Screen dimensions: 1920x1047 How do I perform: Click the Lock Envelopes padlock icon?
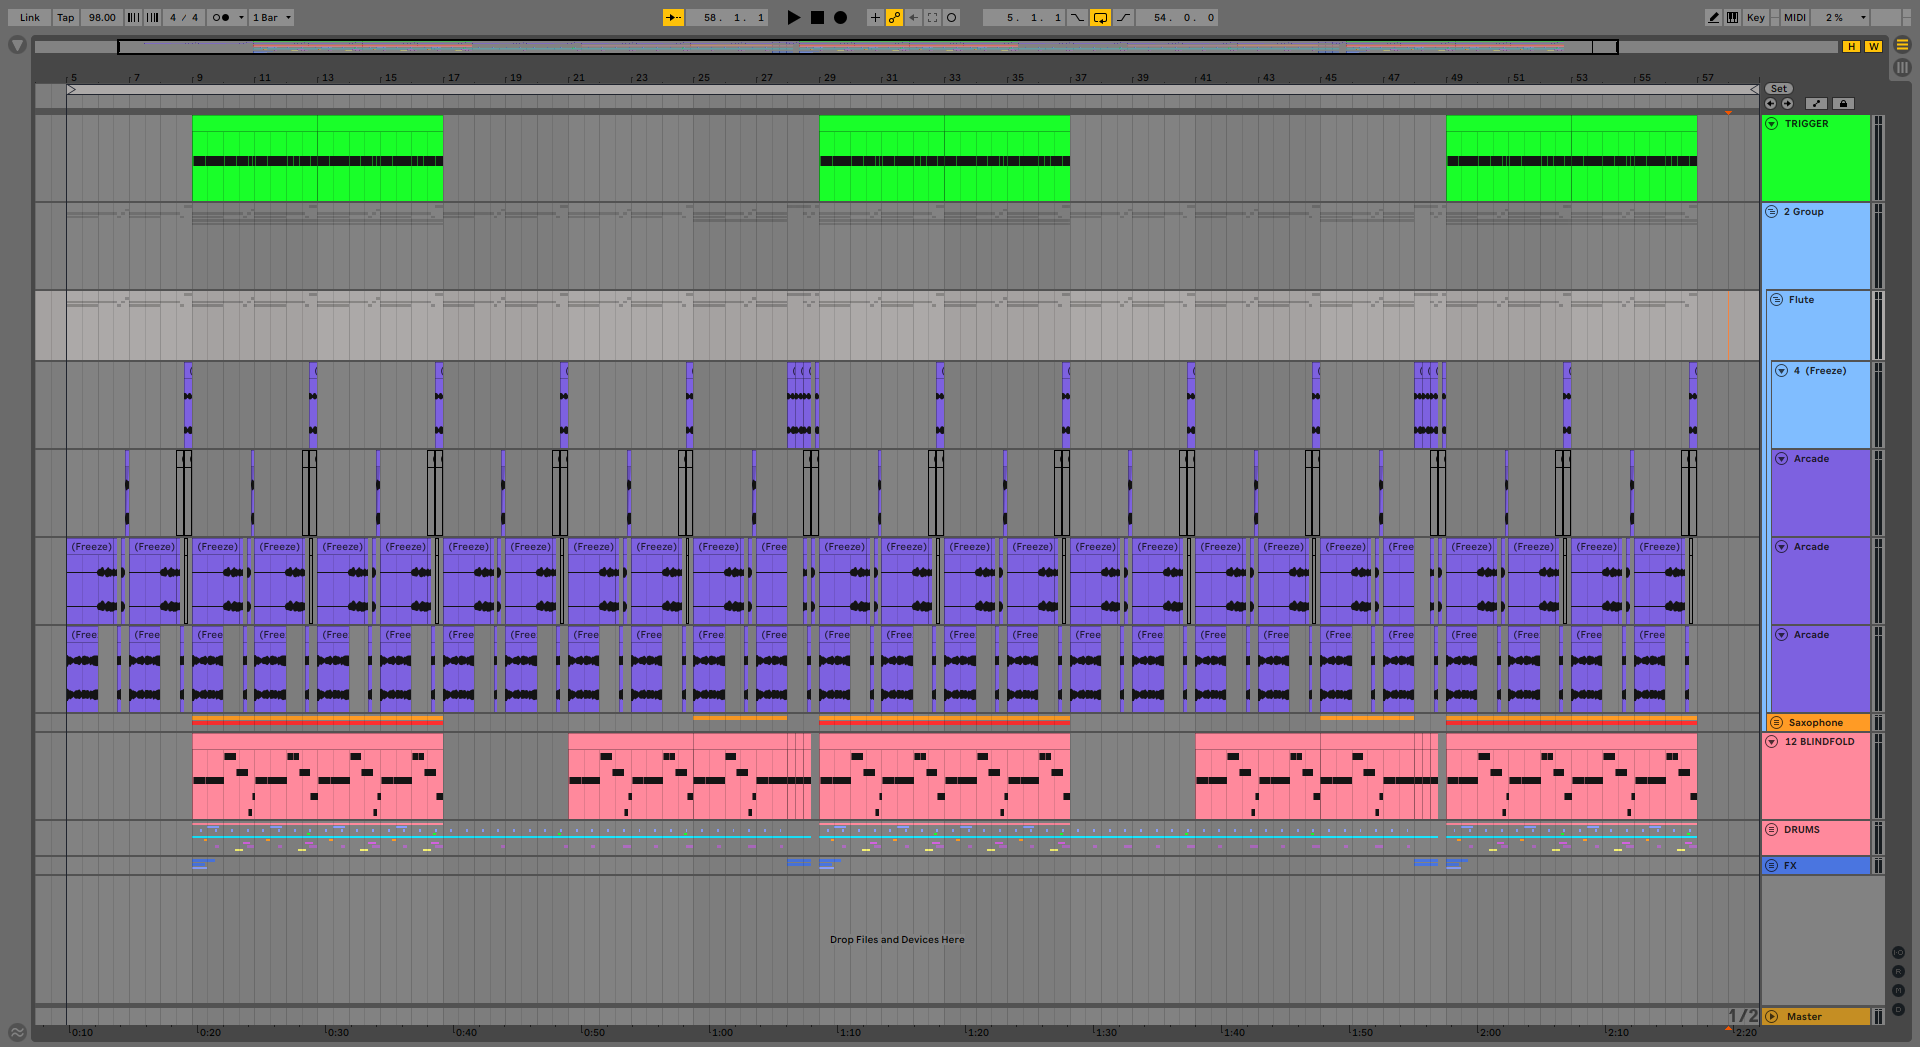pos(1843,103)
